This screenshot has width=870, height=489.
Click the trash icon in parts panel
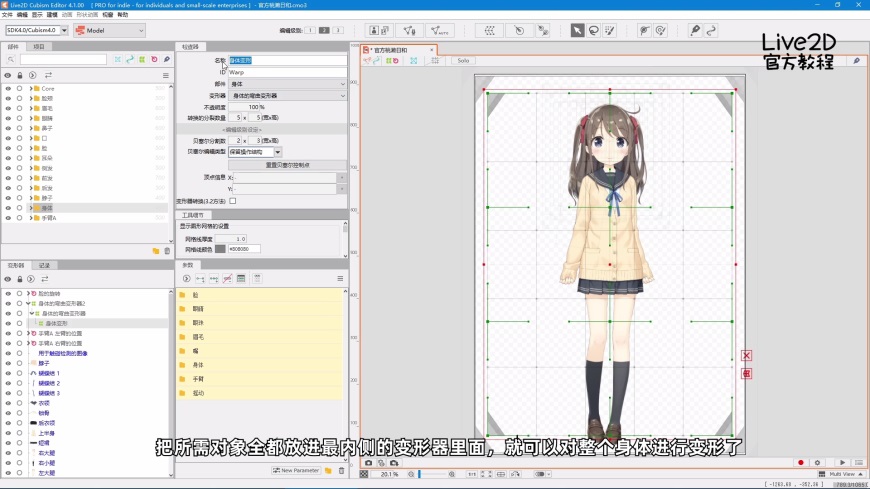tap(167, 251)
